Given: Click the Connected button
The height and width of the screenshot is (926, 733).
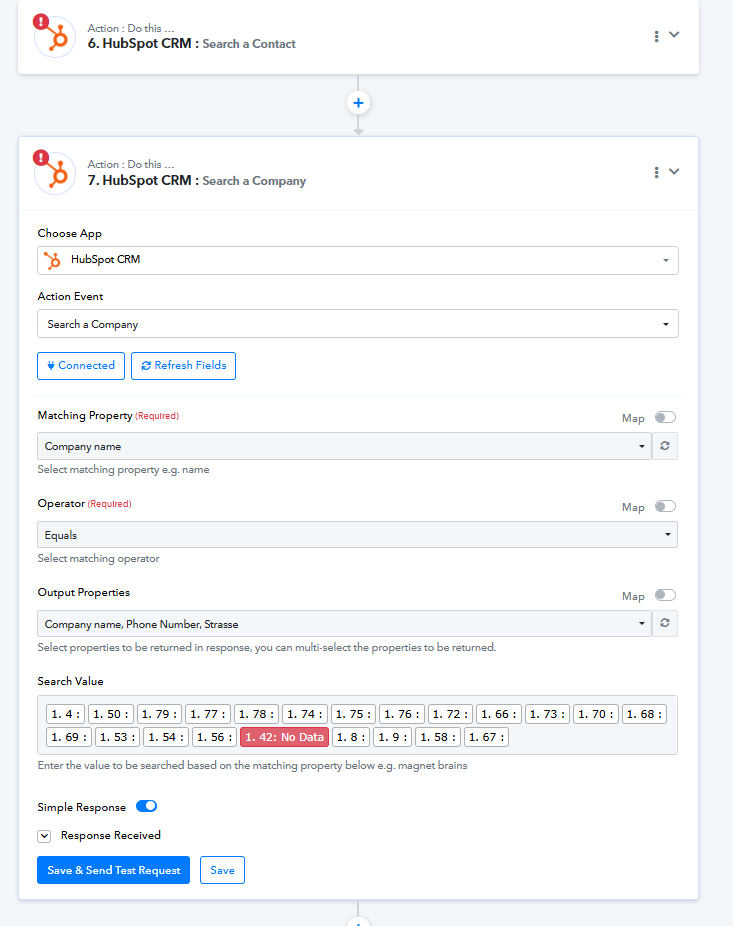Looking at the screenshot, I should [81, 366].
